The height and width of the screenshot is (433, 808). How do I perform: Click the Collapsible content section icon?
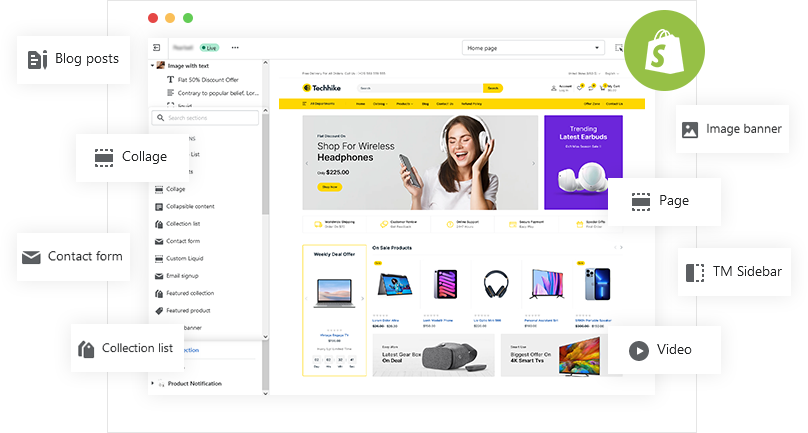tap(158, 206)
